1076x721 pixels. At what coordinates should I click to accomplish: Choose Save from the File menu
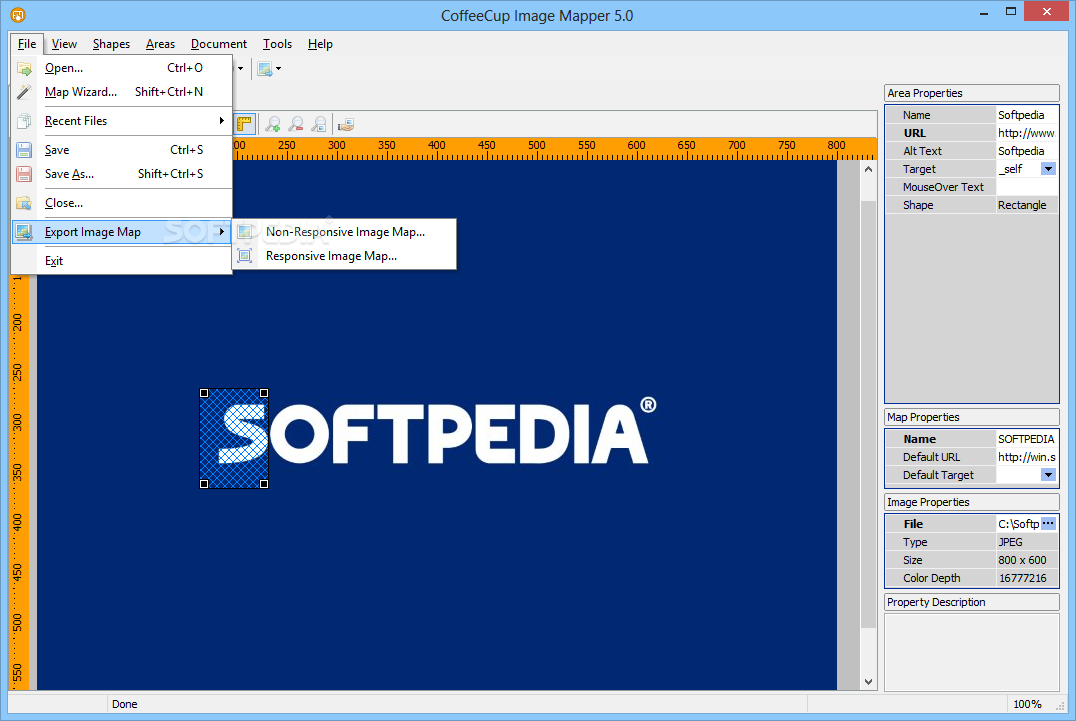pos(121,150)
